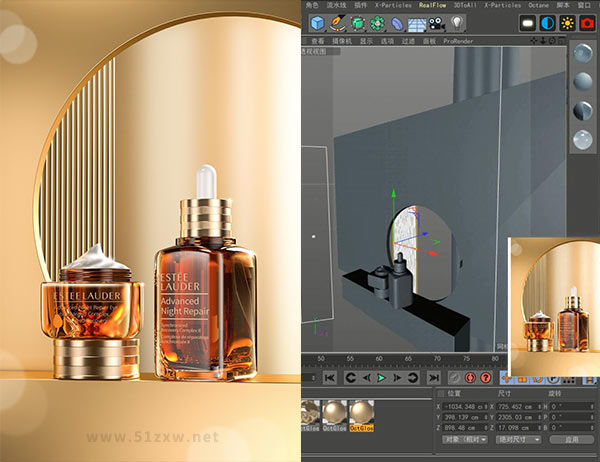Toggle autokeying red button
600x462 pixels.
[x=470, y=378]
